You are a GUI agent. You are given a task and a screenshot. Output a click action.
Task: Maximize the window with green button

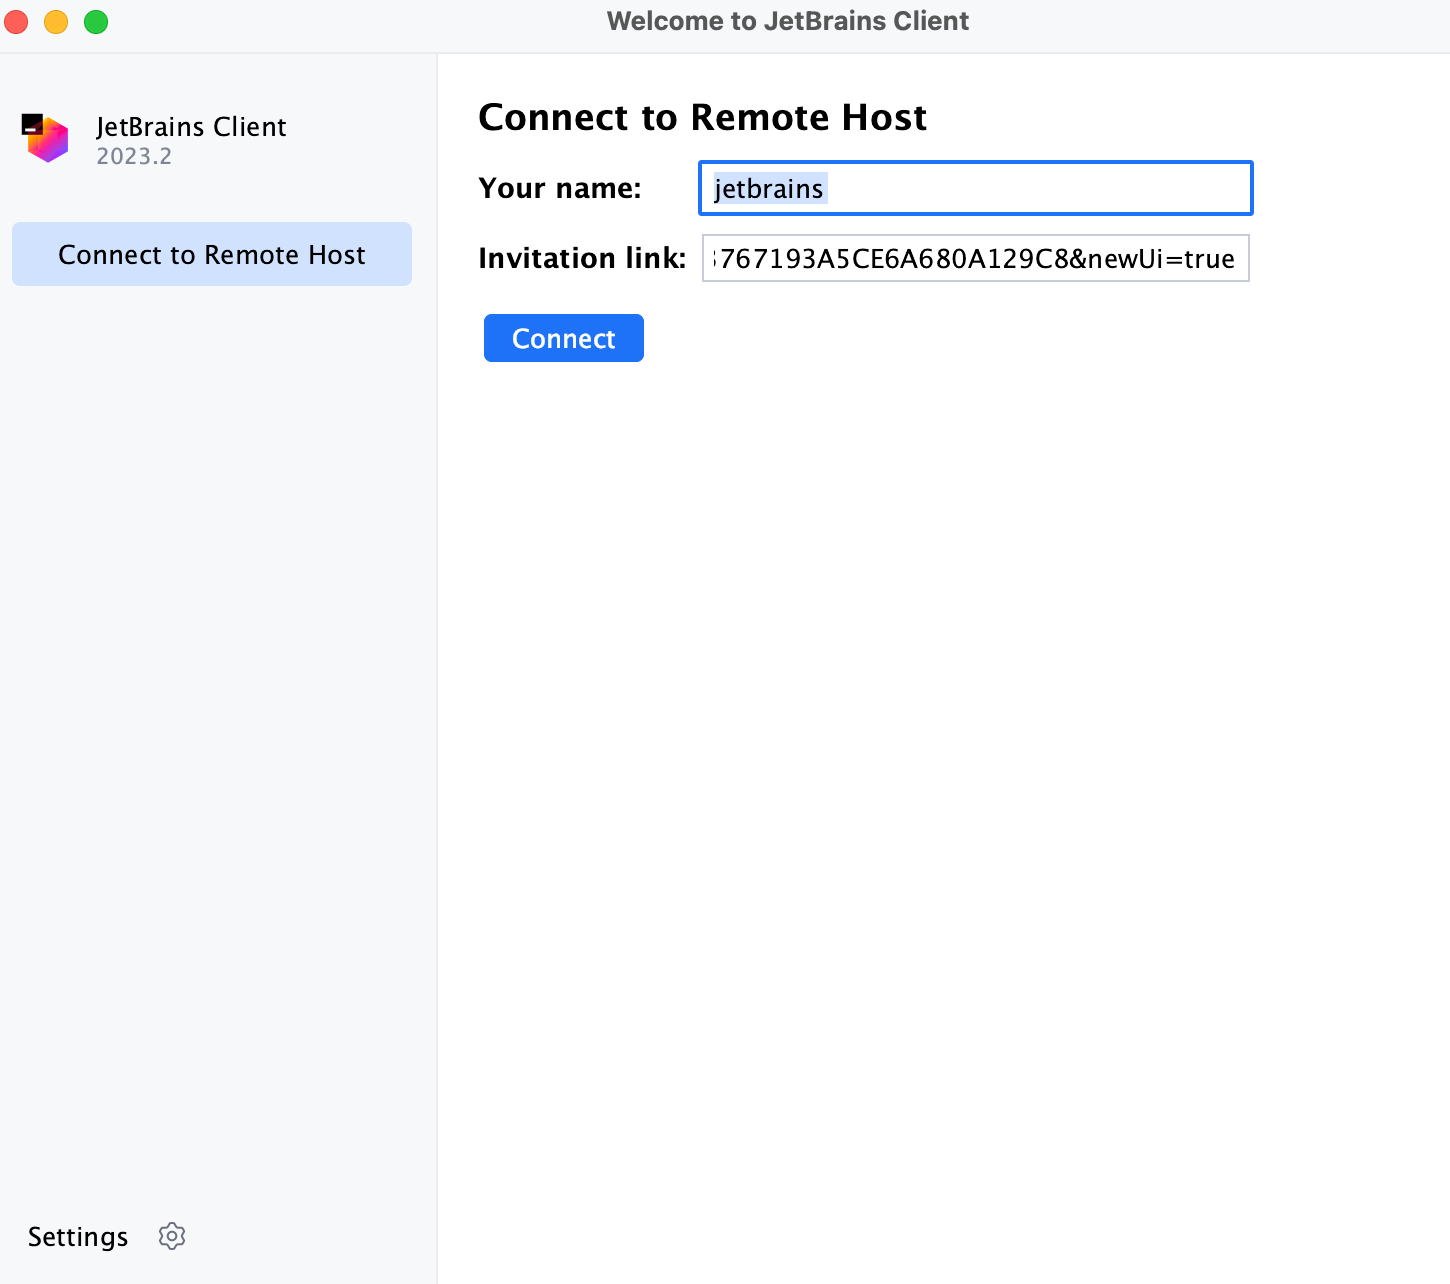96,22
